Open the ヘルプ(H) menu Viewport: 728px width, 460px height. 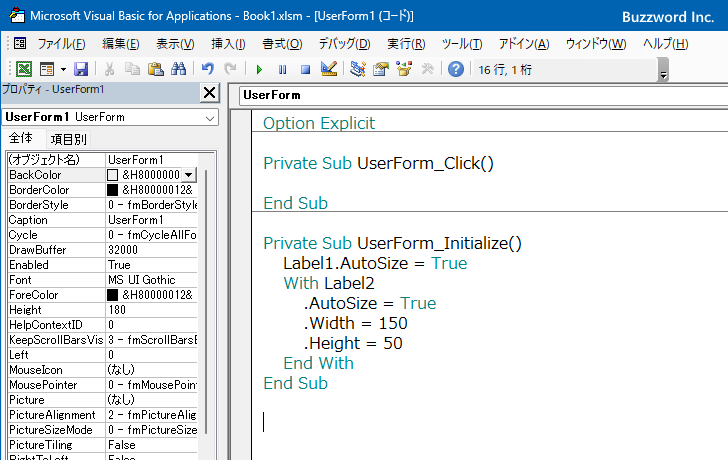click(x=665, y=44)
